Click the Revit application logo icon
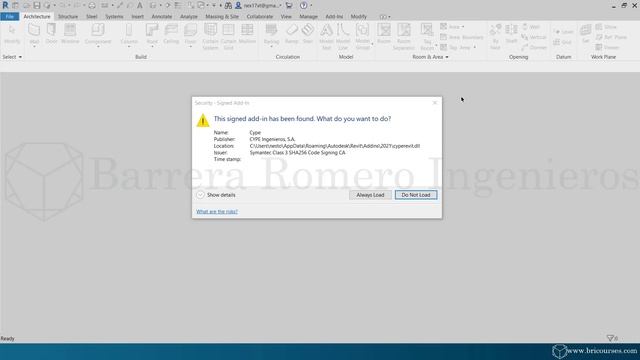The image size is (640, 360). point(5,5)
